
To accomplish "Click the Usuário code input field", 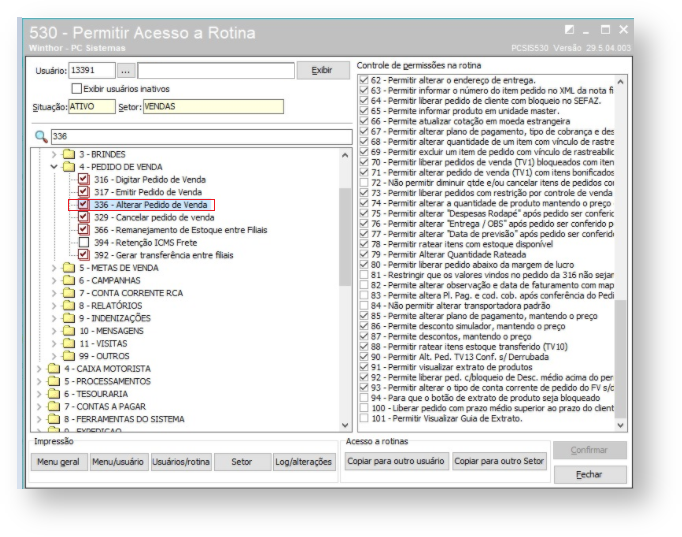I will coord(92,70).
